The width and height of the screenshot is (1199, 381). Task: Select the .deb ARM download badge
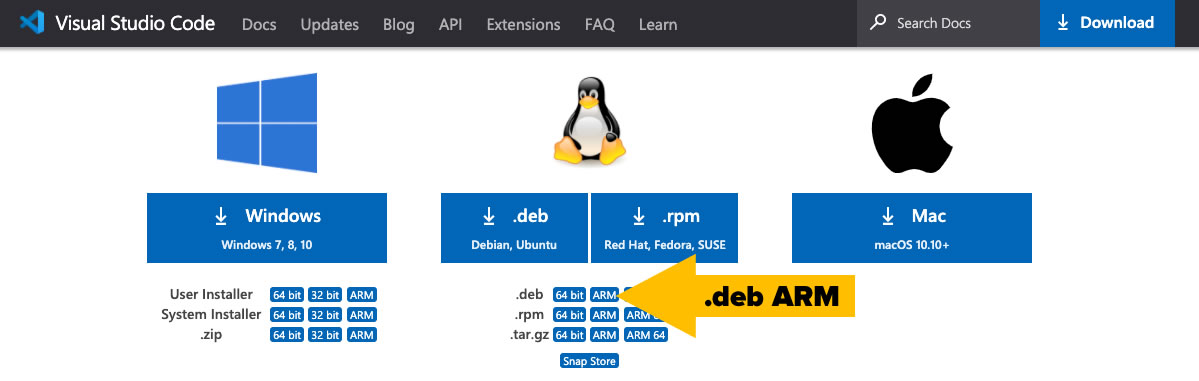(x=604, y=295)
